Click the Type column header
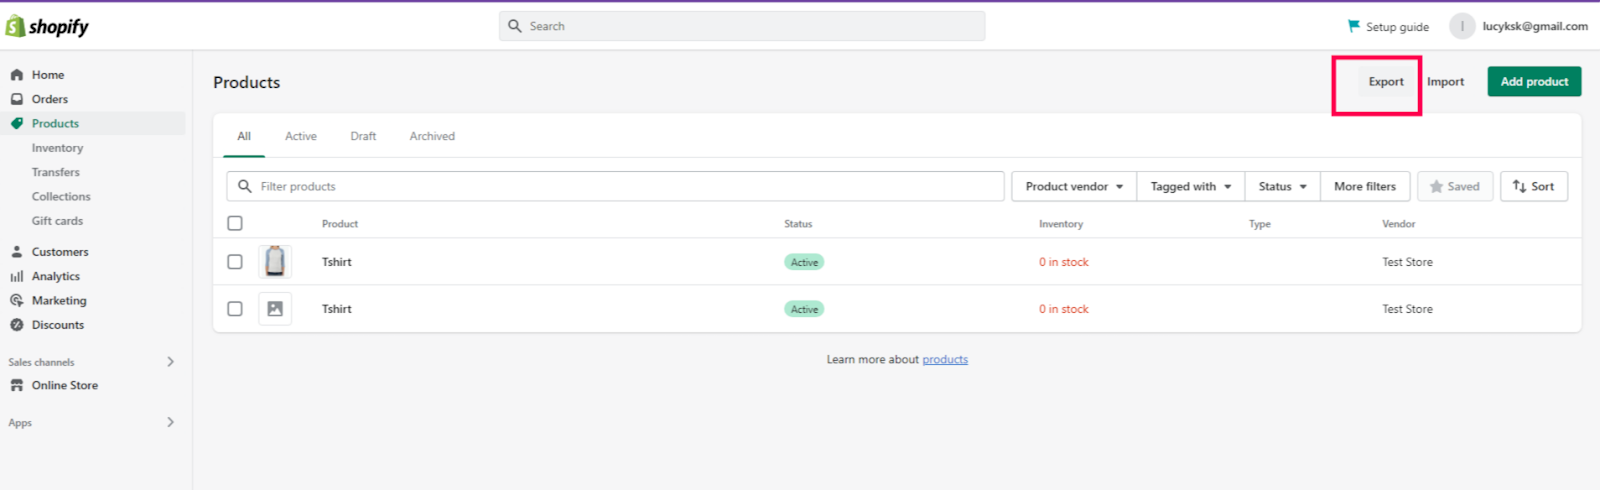Viewport: 1600px width, 490px height. (x=1259, y=224)
